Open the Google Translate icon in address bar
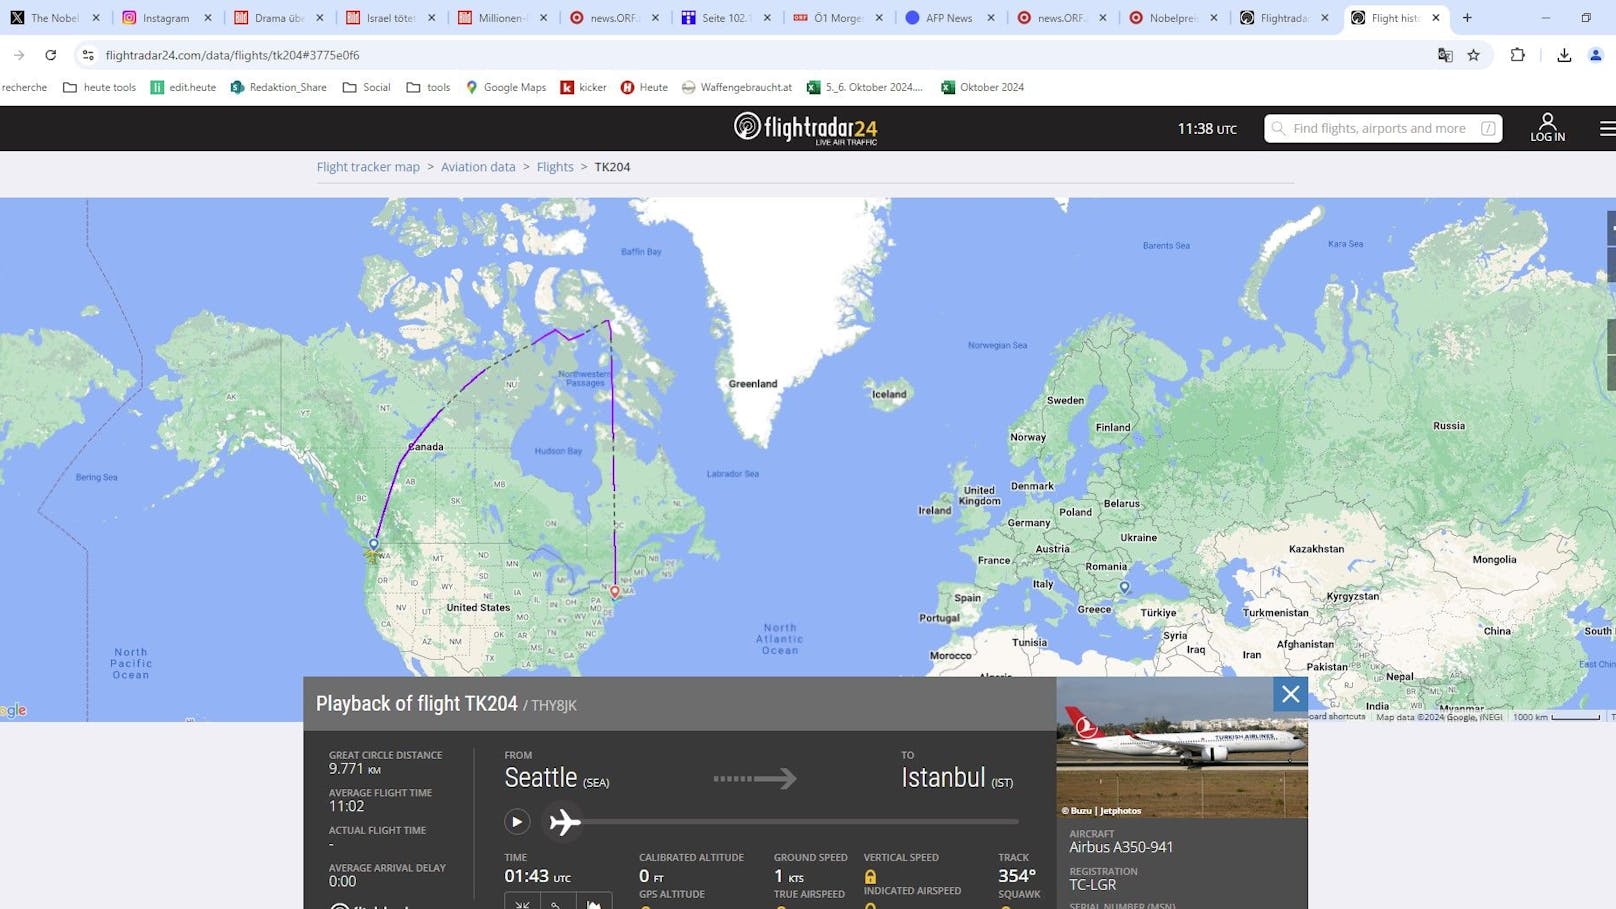The width and height of the screenshot is (1616, 909). coord(1445,55)
